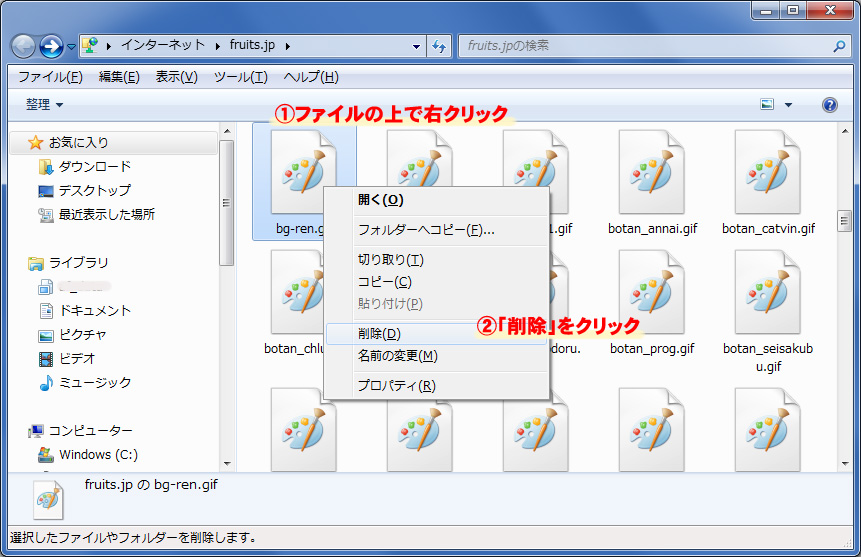Select the botan_prog.gif file icon
861x557 pixels.
(x=652, y=292)
